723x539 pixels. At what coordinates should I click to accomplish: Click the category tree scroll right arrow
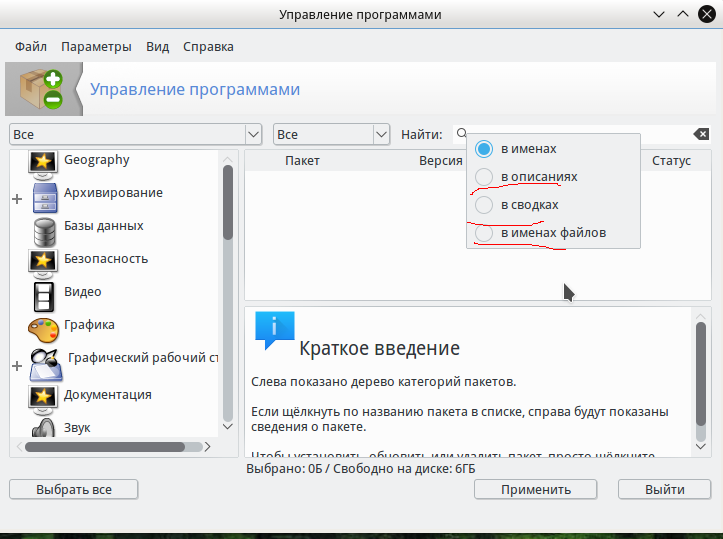[207, 446]
